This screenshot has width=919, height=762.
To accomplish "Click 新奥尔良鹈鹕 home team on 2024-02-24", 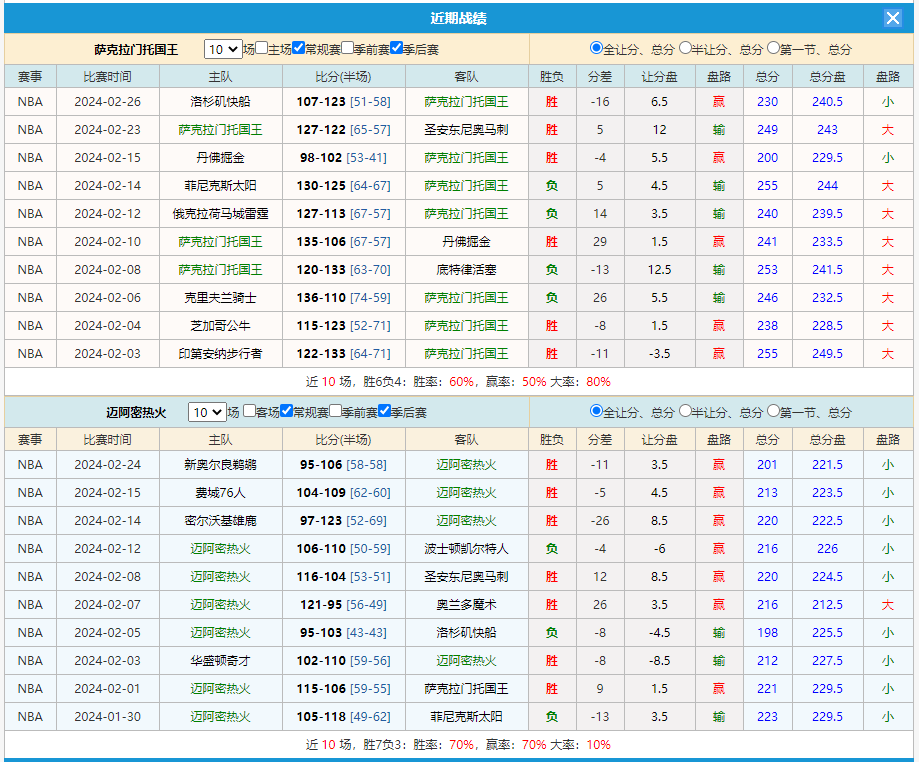I will [x=220, y=465].
